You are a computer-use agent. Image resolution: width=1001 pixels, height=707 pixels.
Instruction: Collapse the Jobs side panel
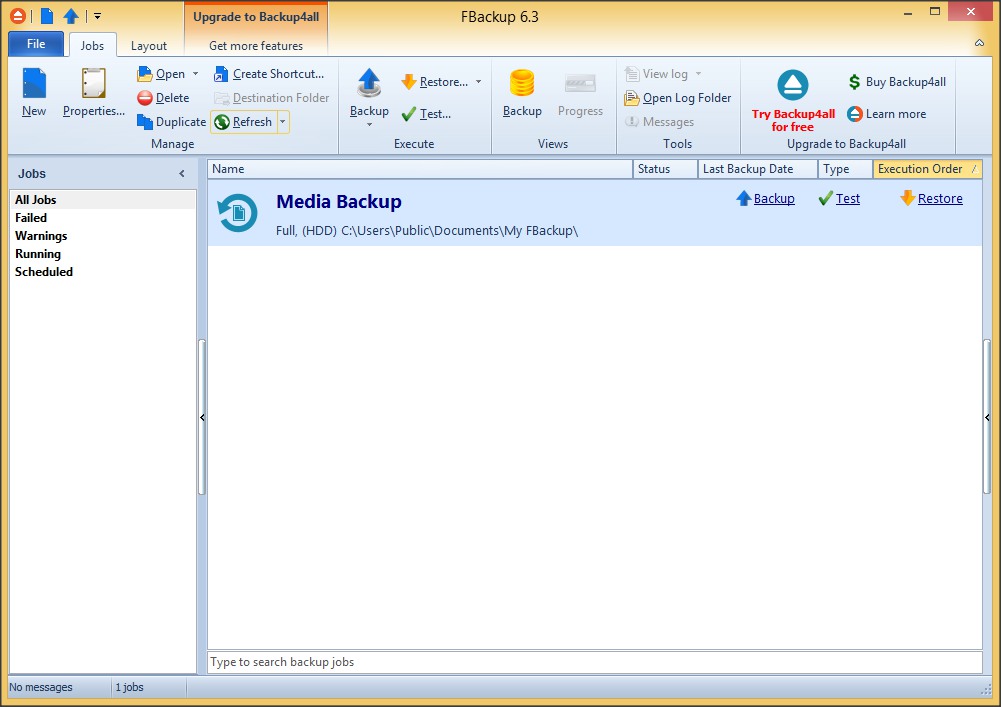[182, 174]
